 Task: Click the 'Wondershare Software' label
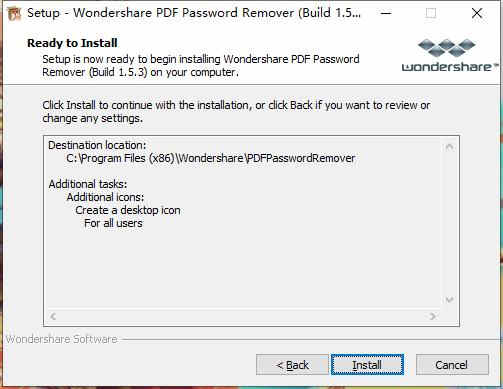pos(62,339)
